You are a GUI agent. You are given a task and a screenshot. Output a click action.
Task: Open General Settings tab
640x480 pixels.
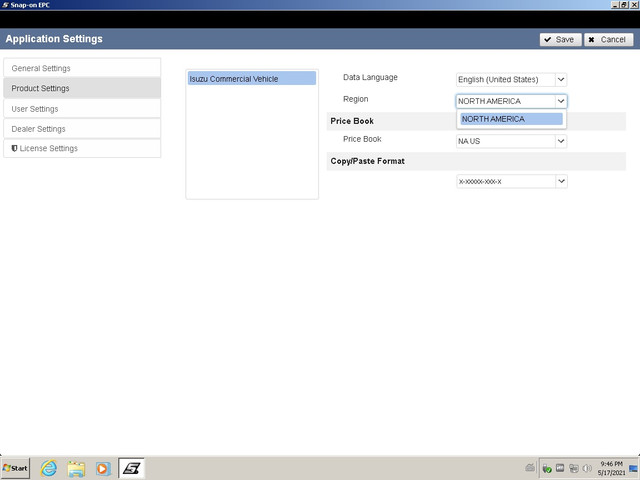pos(82,68)
